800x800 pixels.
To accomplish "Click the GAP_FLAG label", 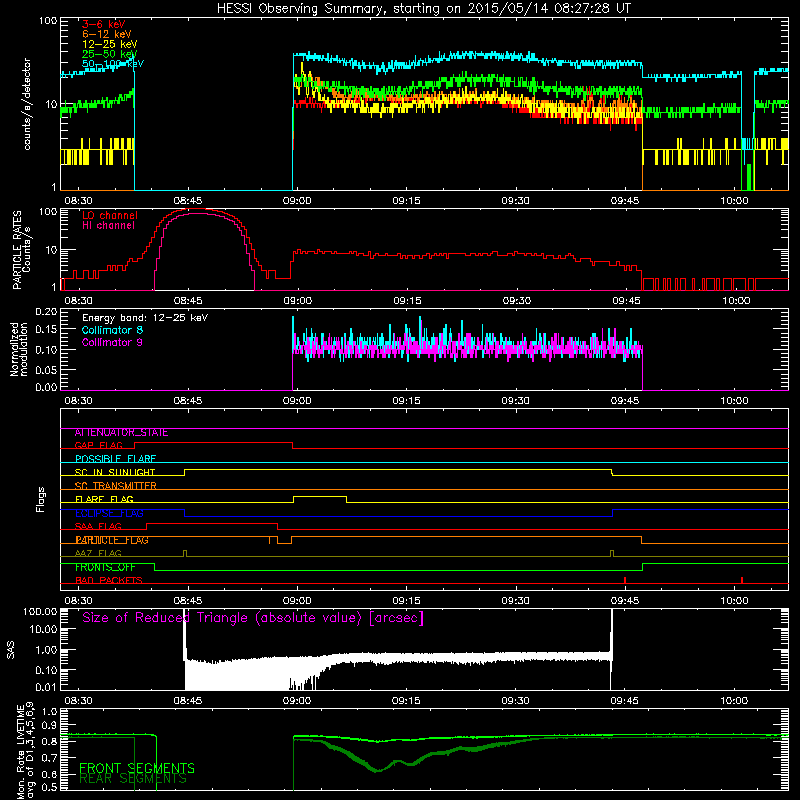I will pos(98,445).
